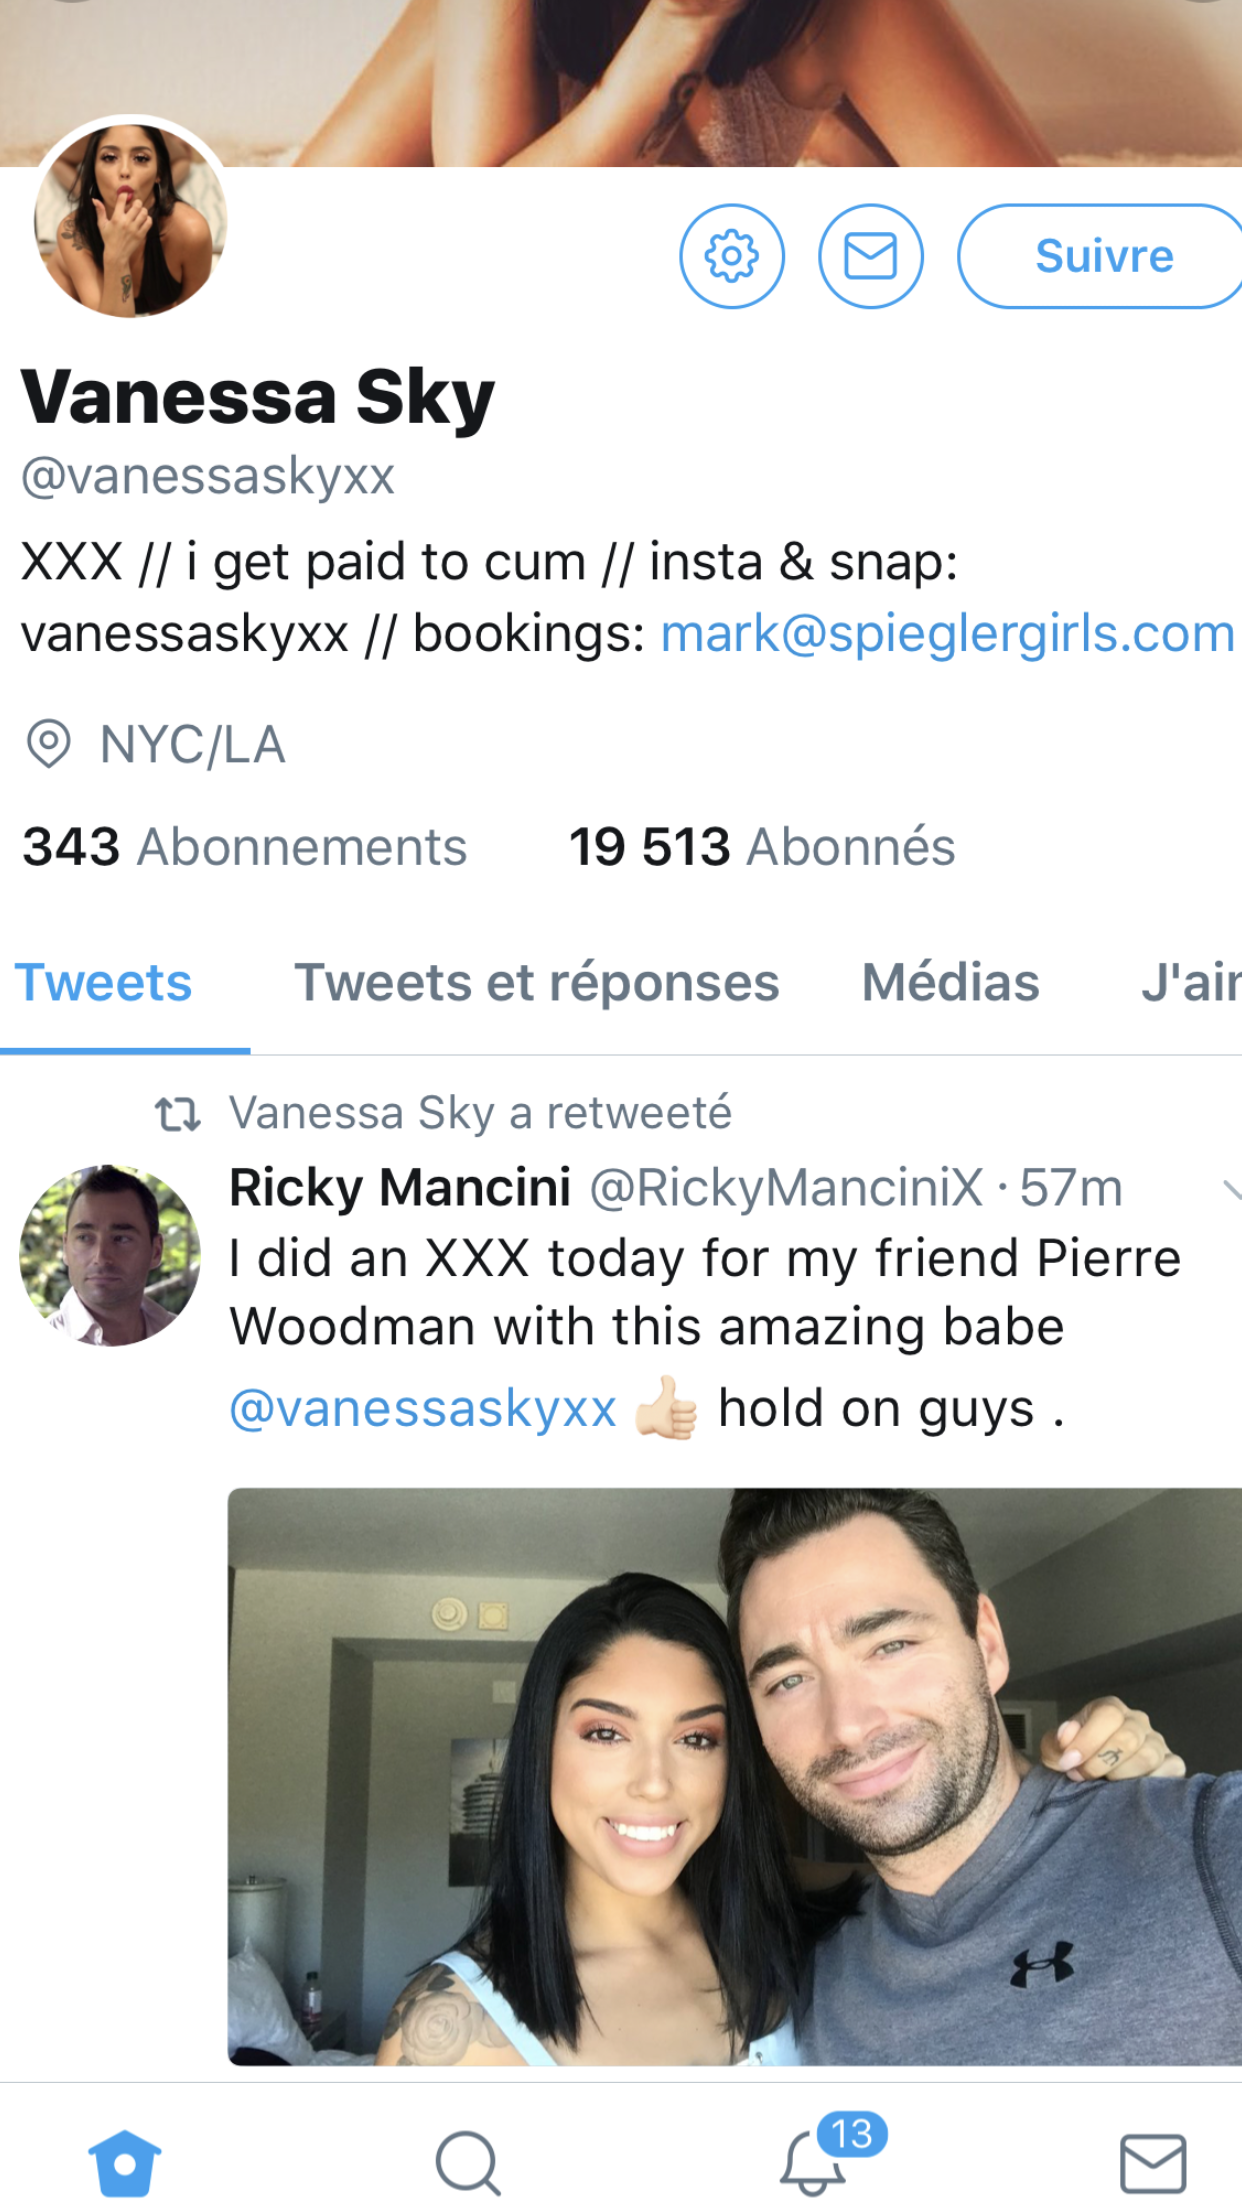Tap the @vanessaskyxx mention in tweet

coord(423,1409)
